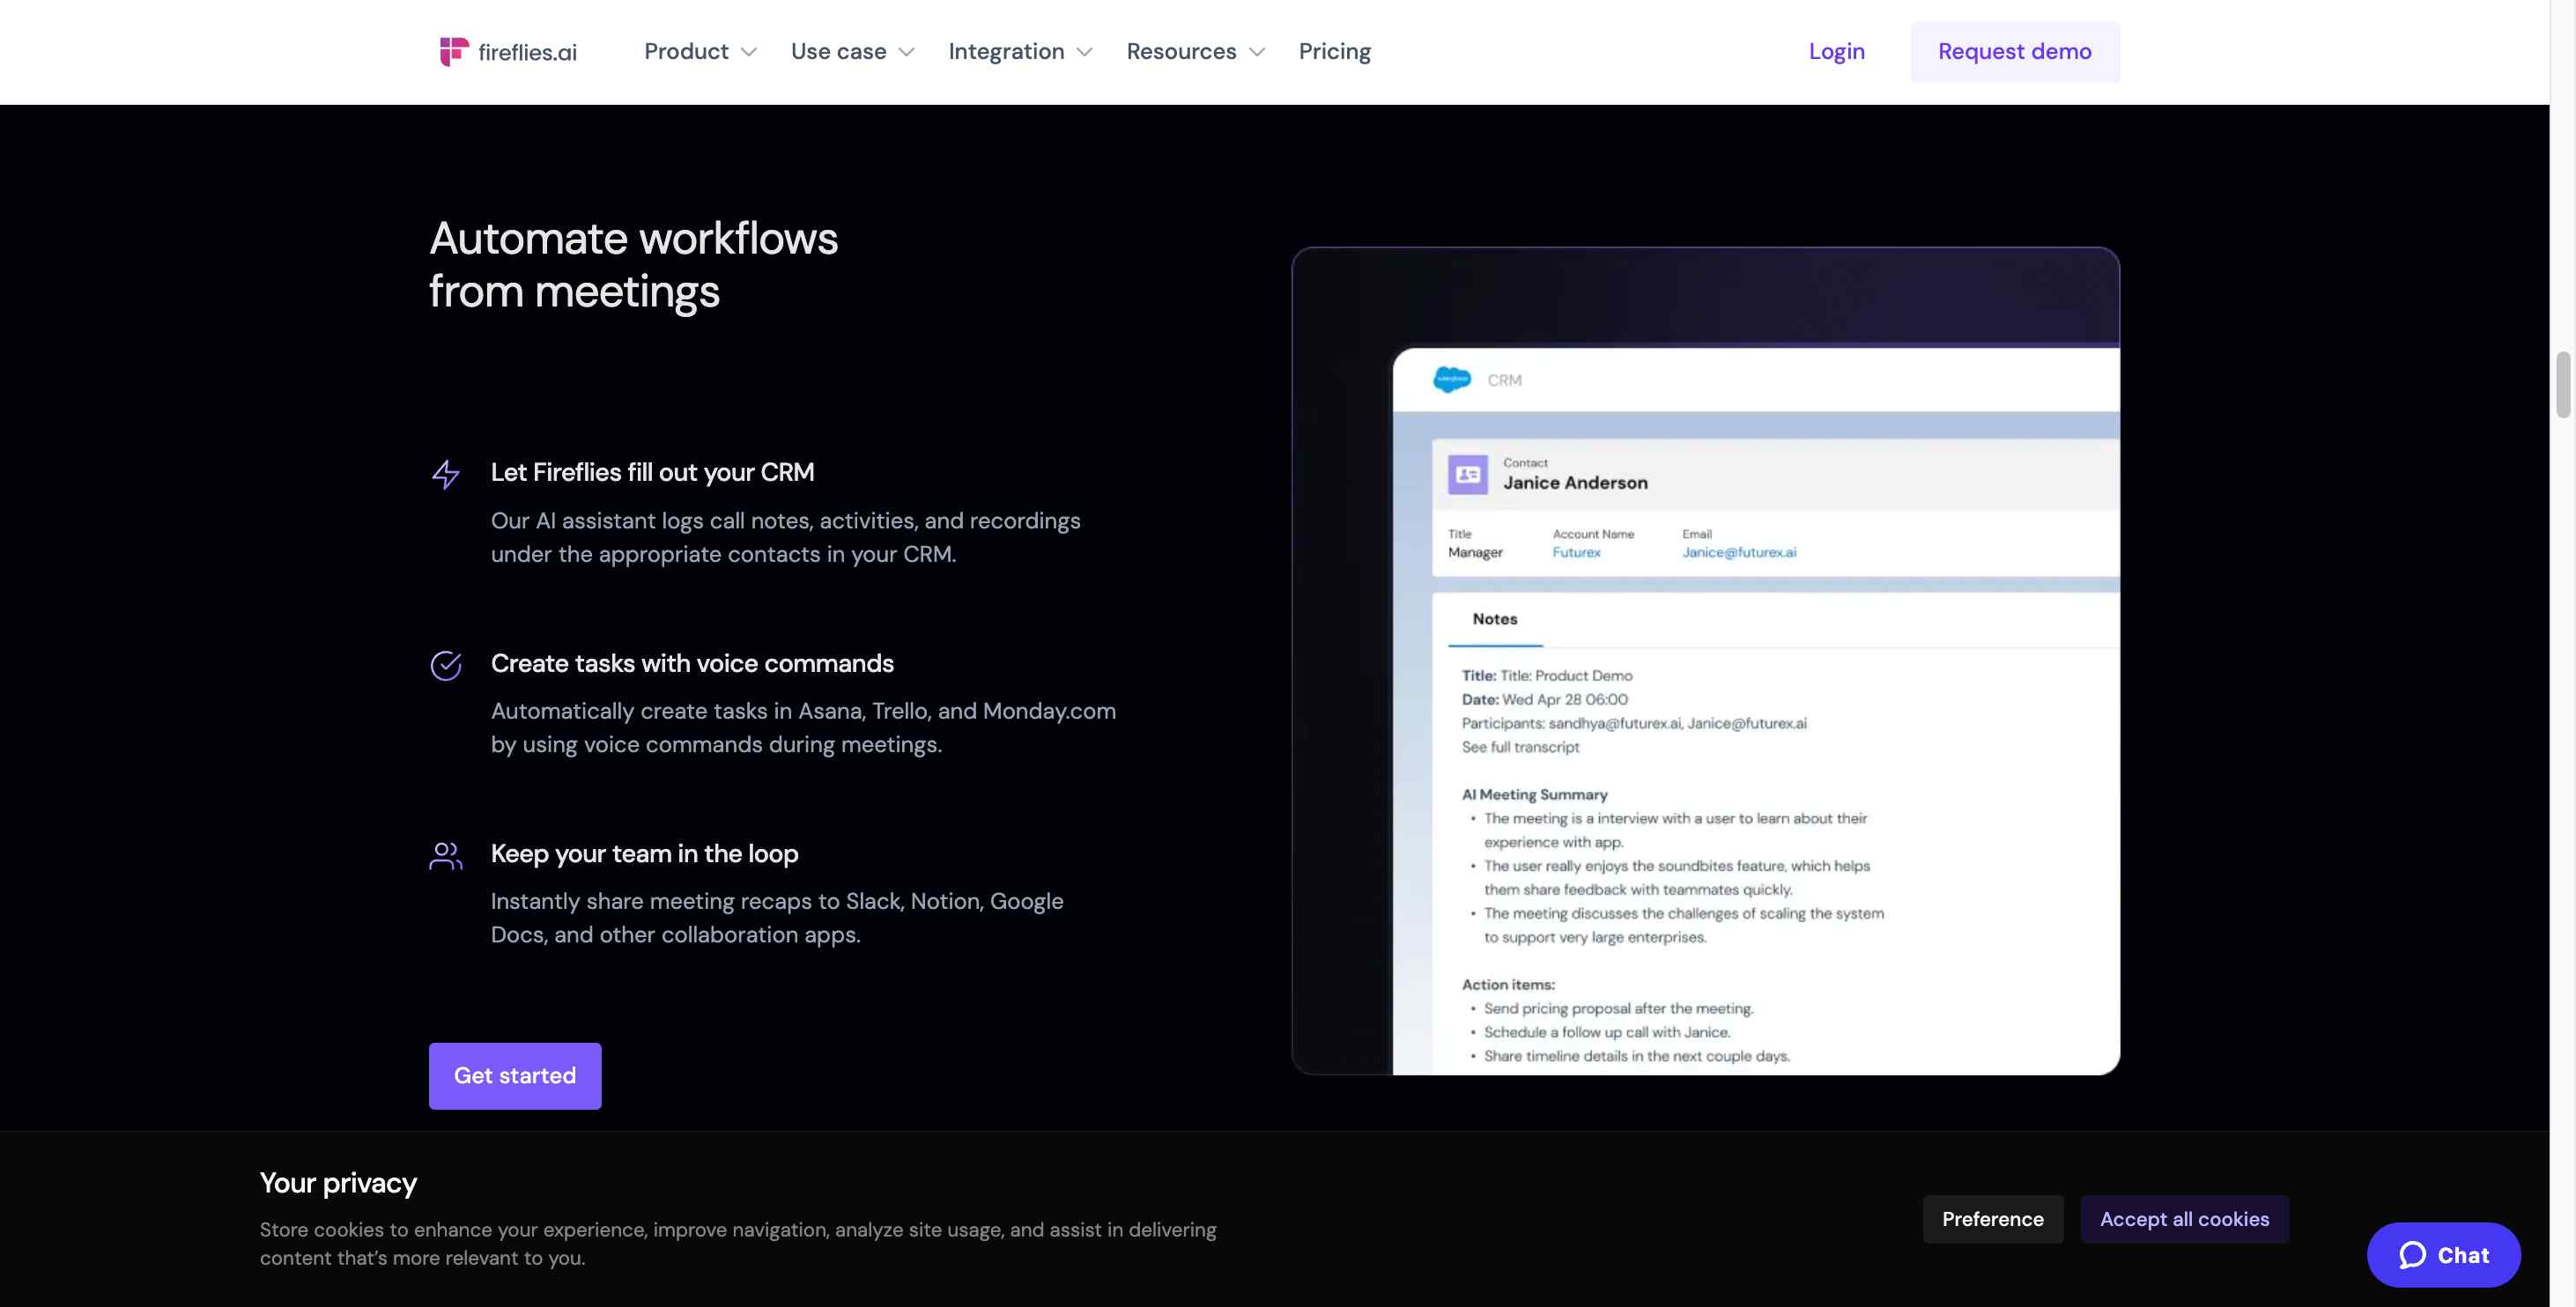Viewport: 2576px width, 1307px height.
Task: Click the 'Automate workflows from meetings' headline
Action: (634, 265)
